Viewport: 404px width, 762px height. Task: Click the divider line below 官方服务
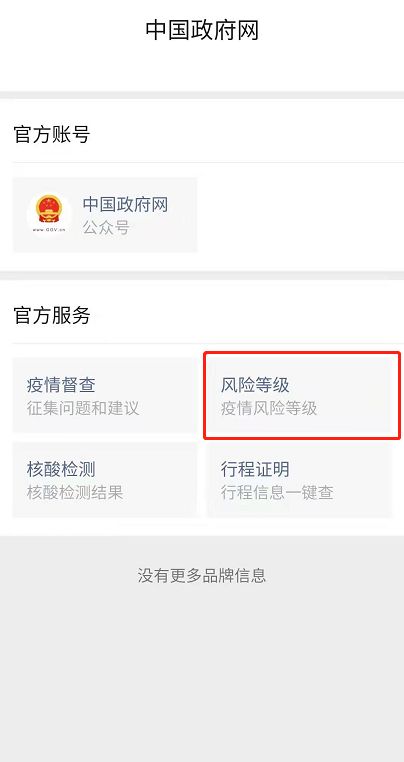tap(208, 343)
